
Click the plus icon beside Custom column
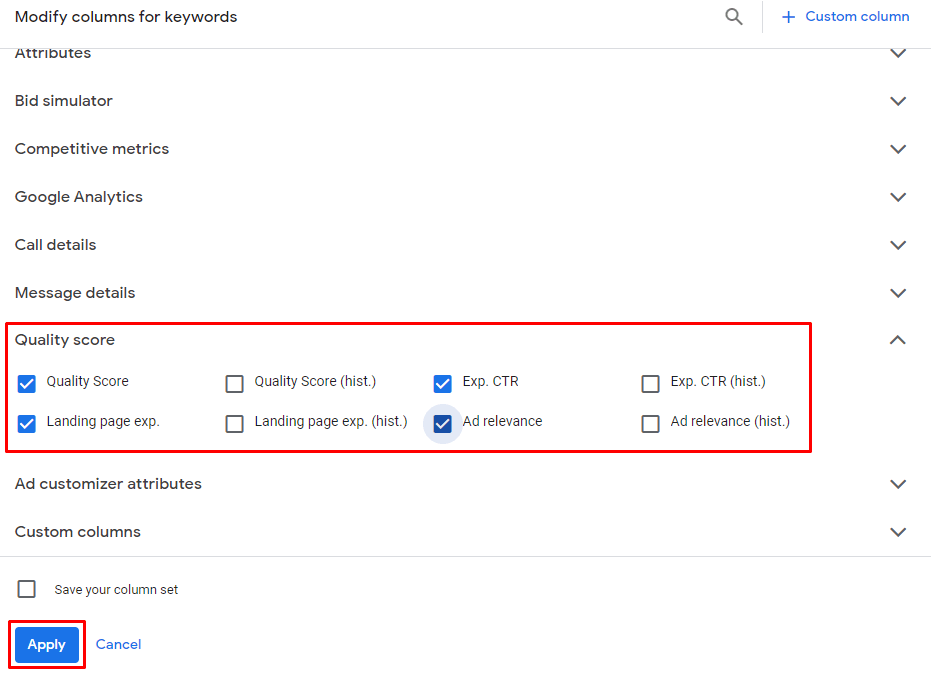tap(788, 17)
